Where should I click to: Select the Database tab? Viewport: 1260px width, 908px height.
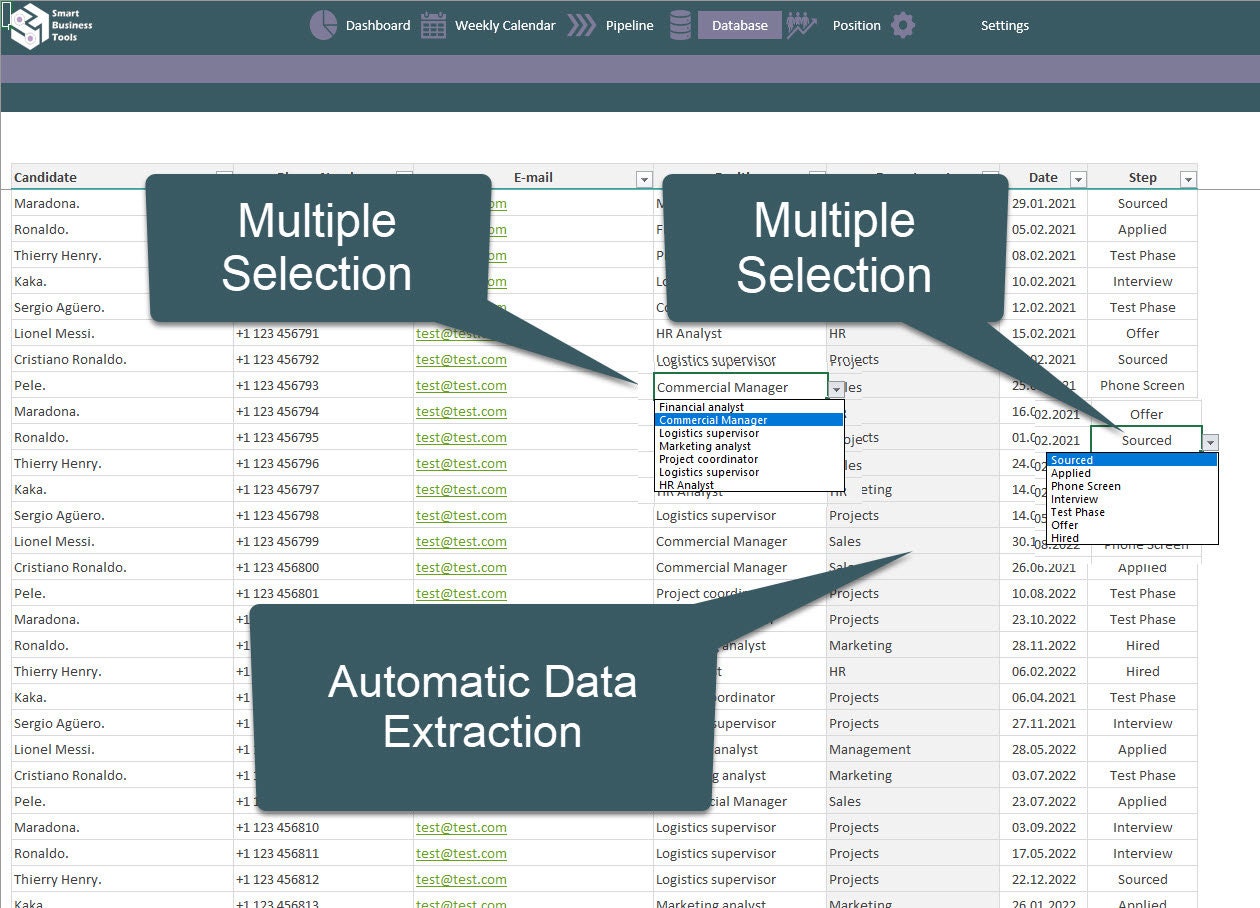740,26
